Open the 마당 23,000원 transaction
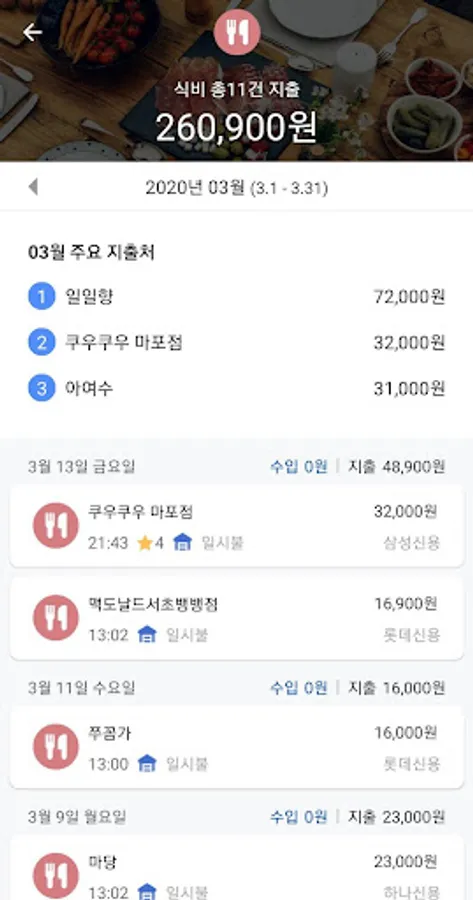The width and height of the screenshot is (473, 900). (x=236, y=868)
